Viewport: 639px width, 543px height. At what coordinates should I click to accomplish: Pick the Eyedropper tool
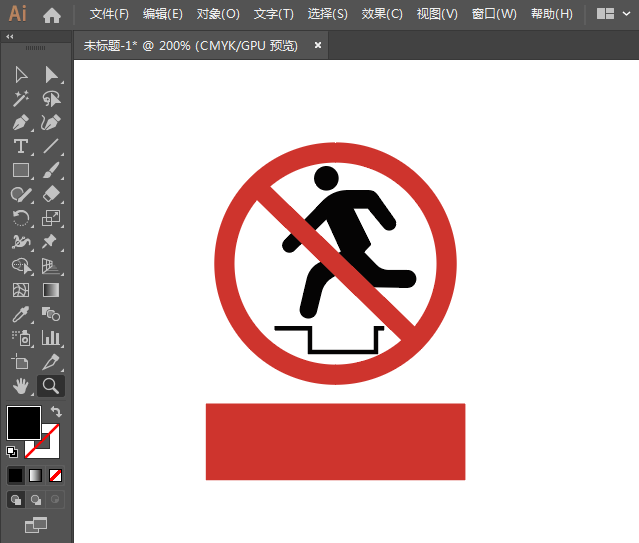click(x=21, y=314)
